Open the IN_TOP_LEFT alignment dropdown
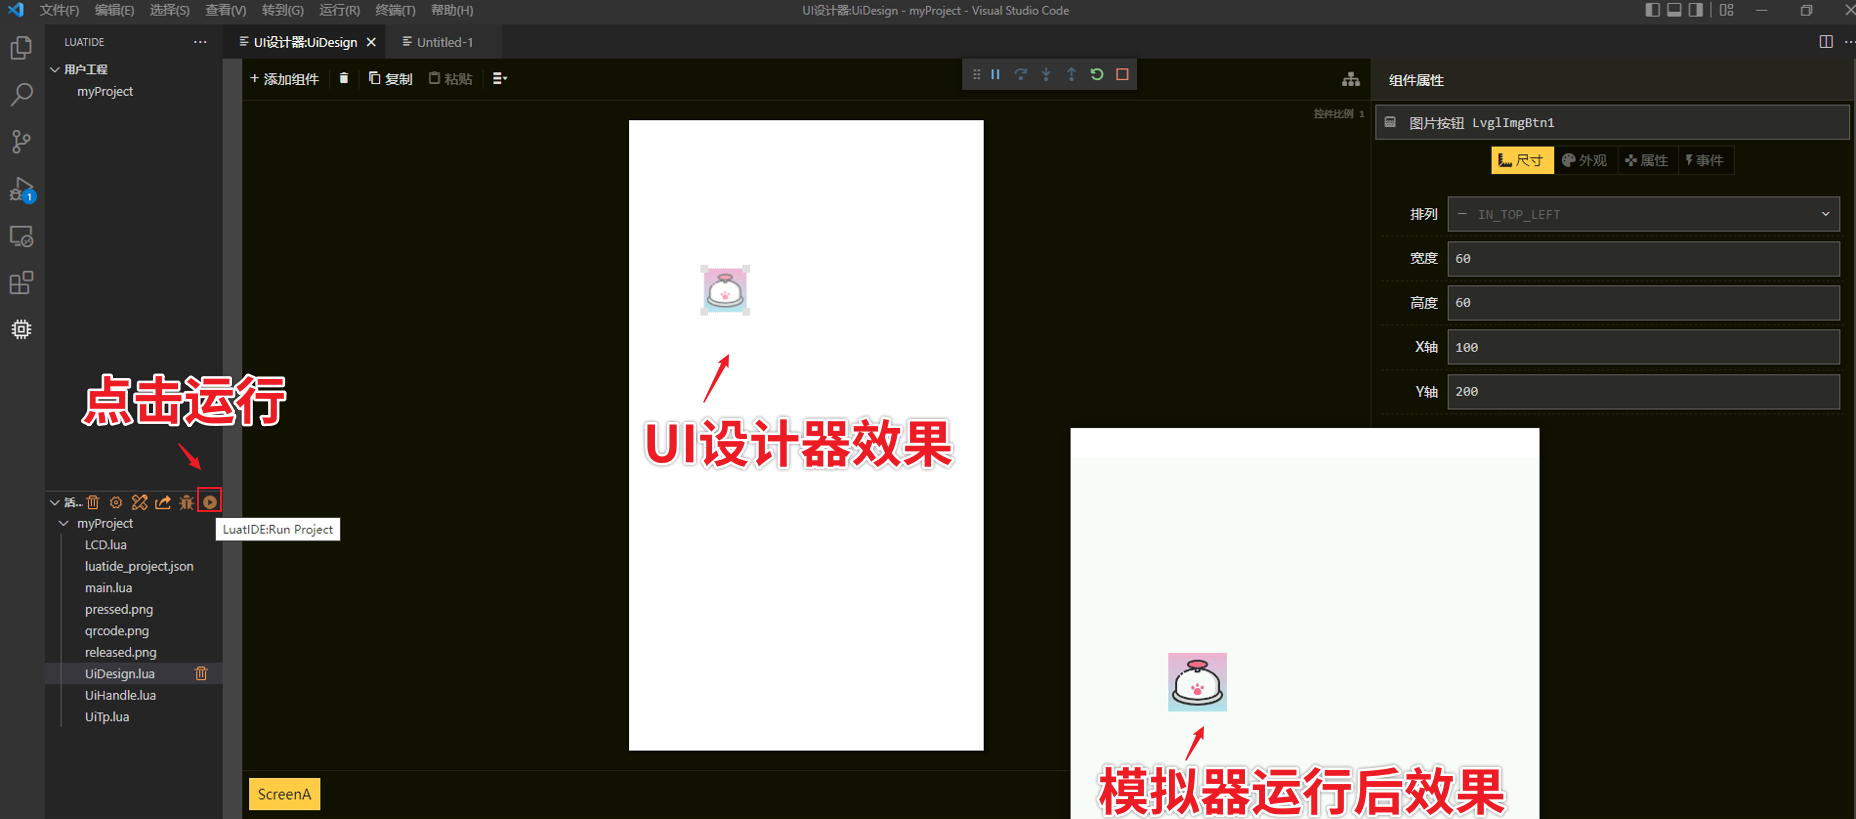The image size is (1856, 819). (1643, 214)
